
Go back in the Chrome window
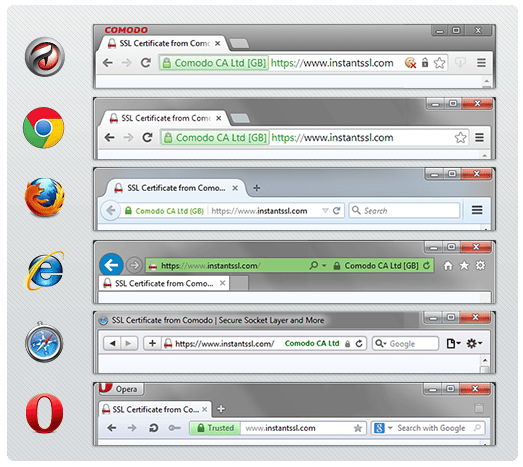[x=109, y=137]
